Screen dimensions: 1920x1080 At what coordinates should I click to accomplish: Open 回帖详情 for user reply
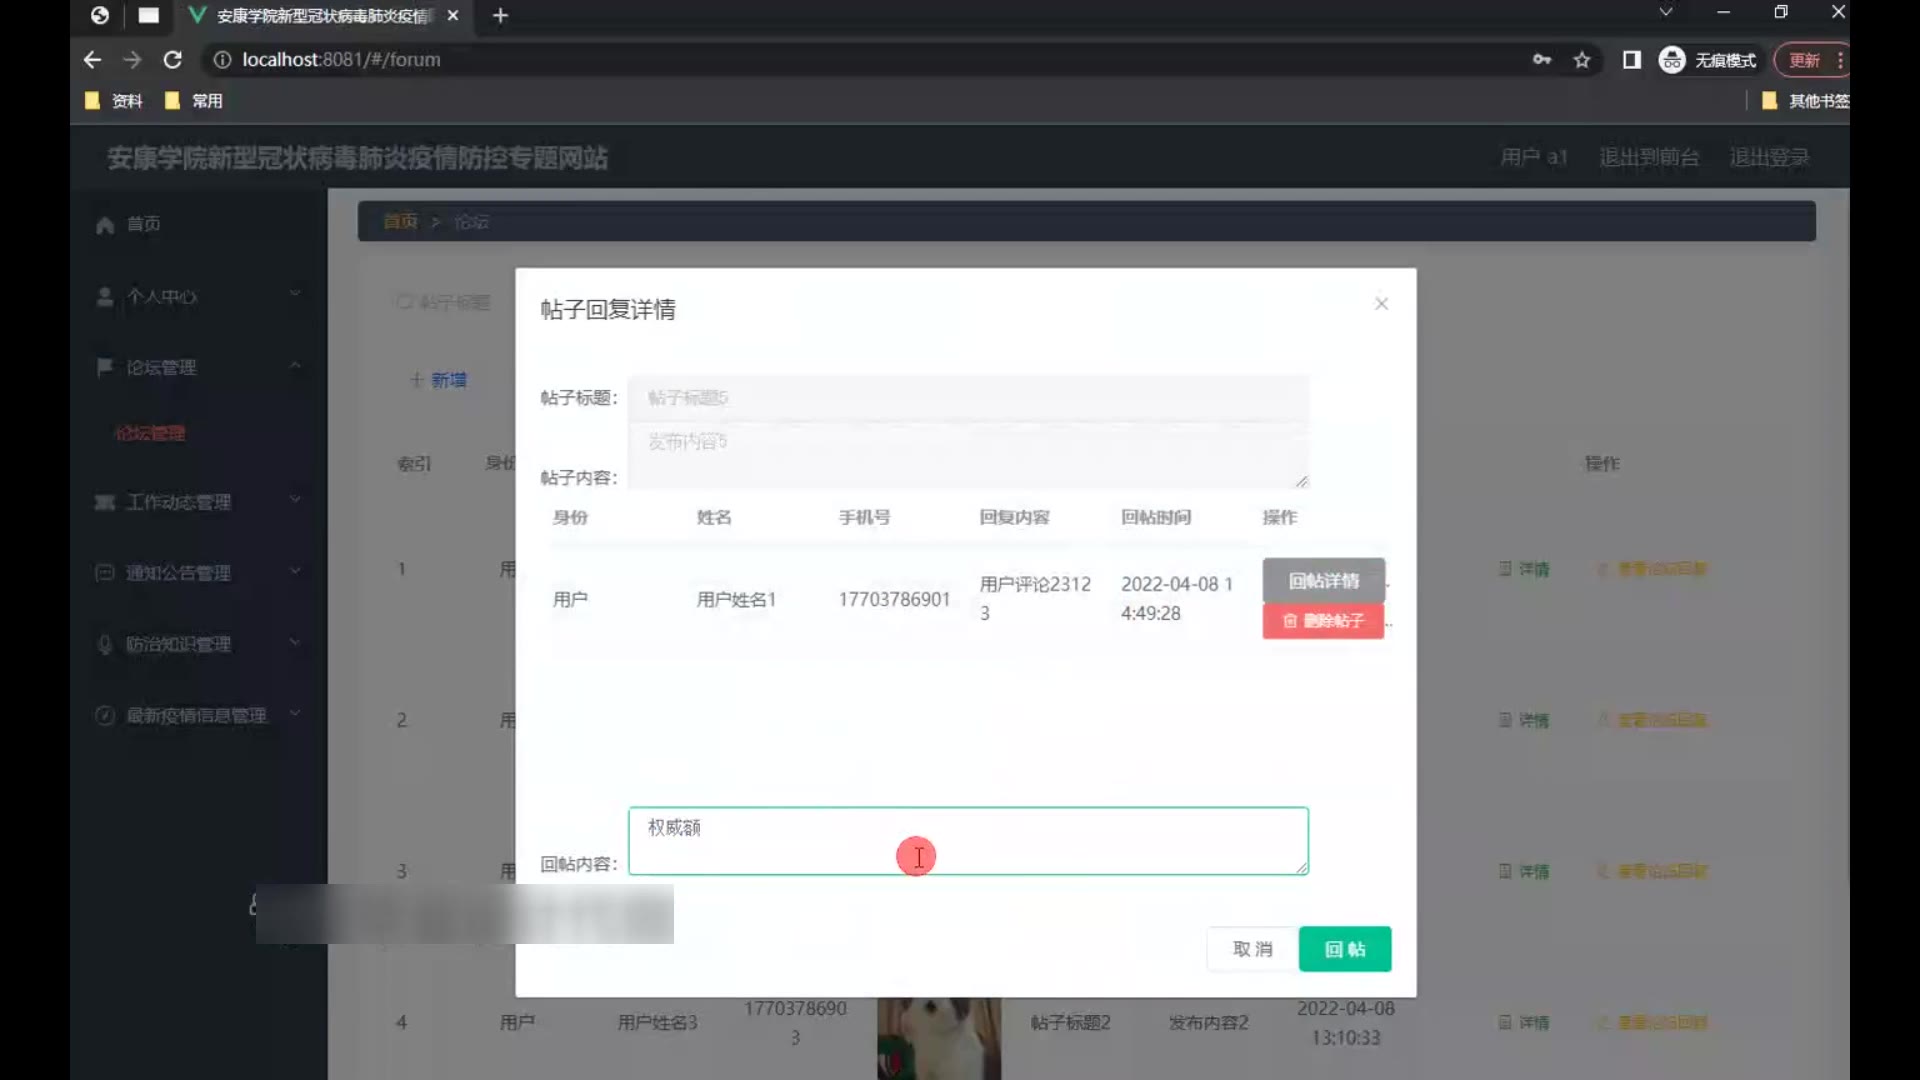[1323, 581]
